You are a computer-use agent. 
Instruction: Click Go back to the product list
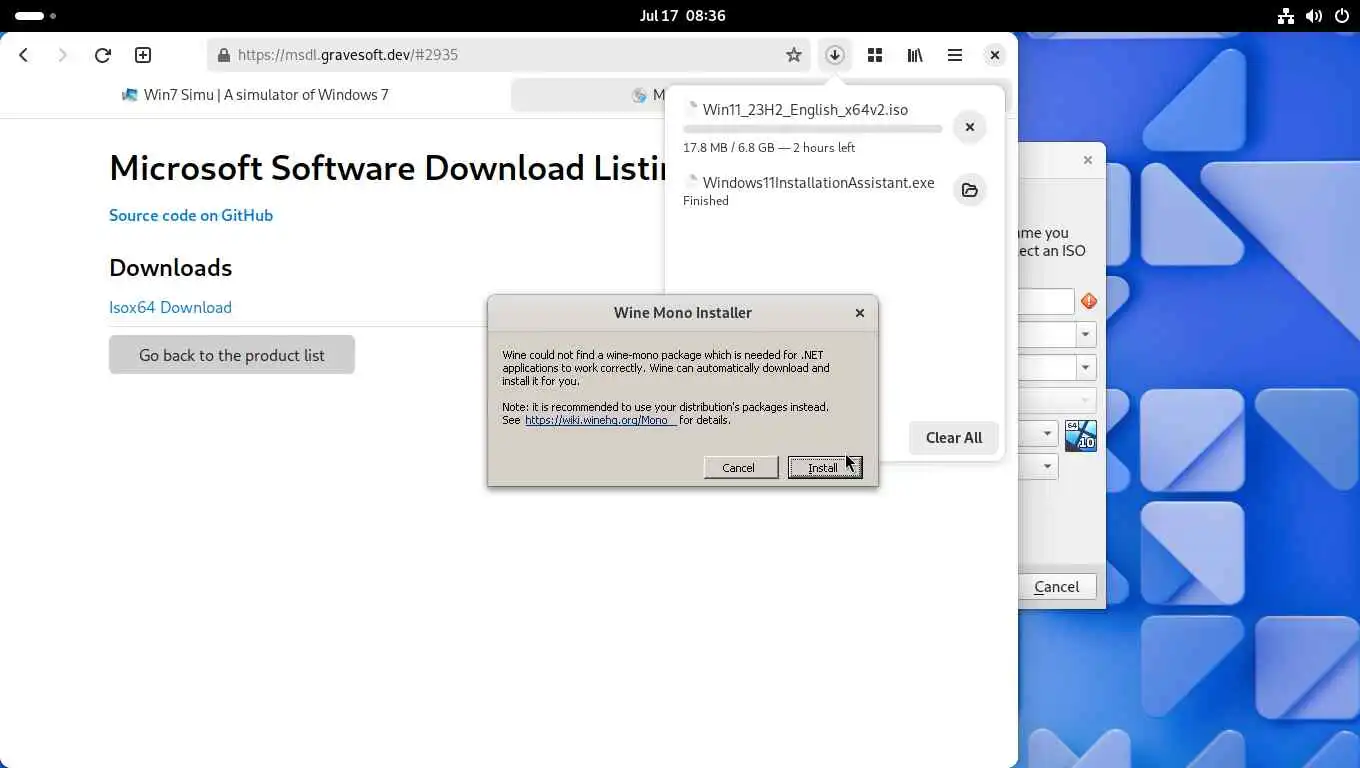232,355
